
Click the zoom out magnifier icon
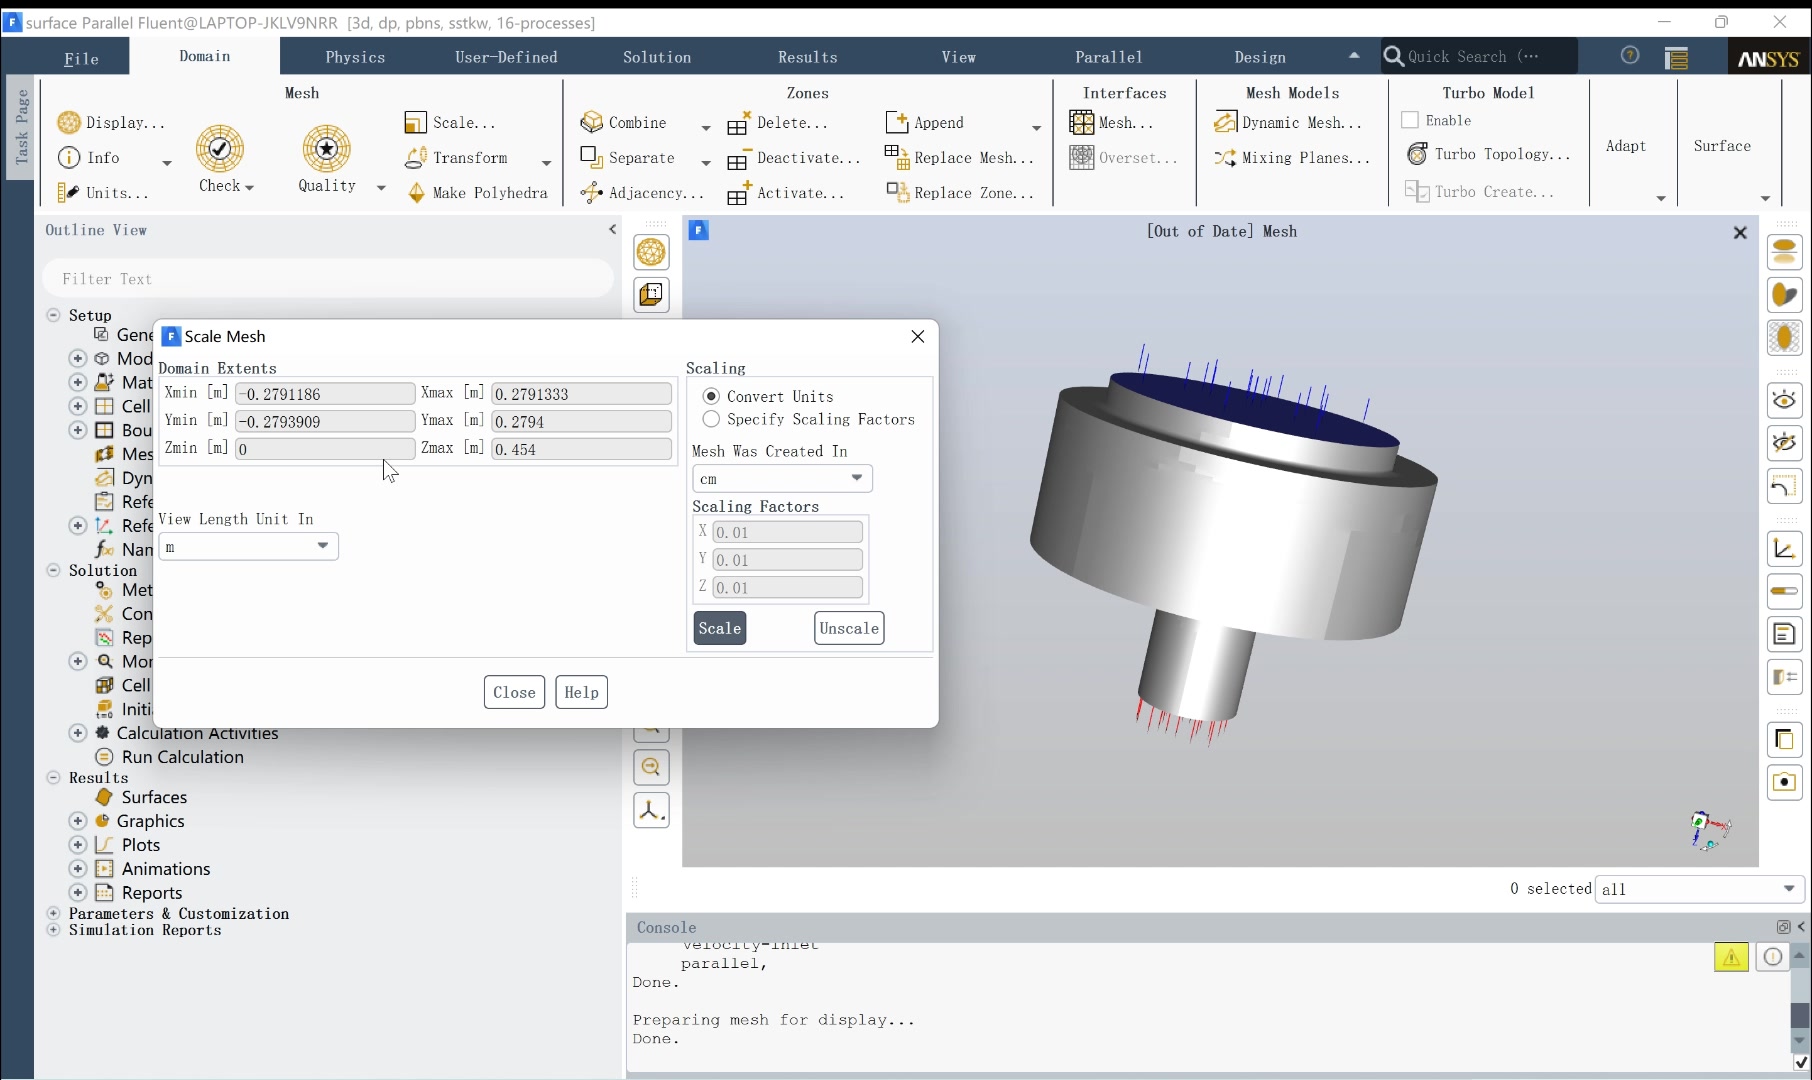point(651,767)
